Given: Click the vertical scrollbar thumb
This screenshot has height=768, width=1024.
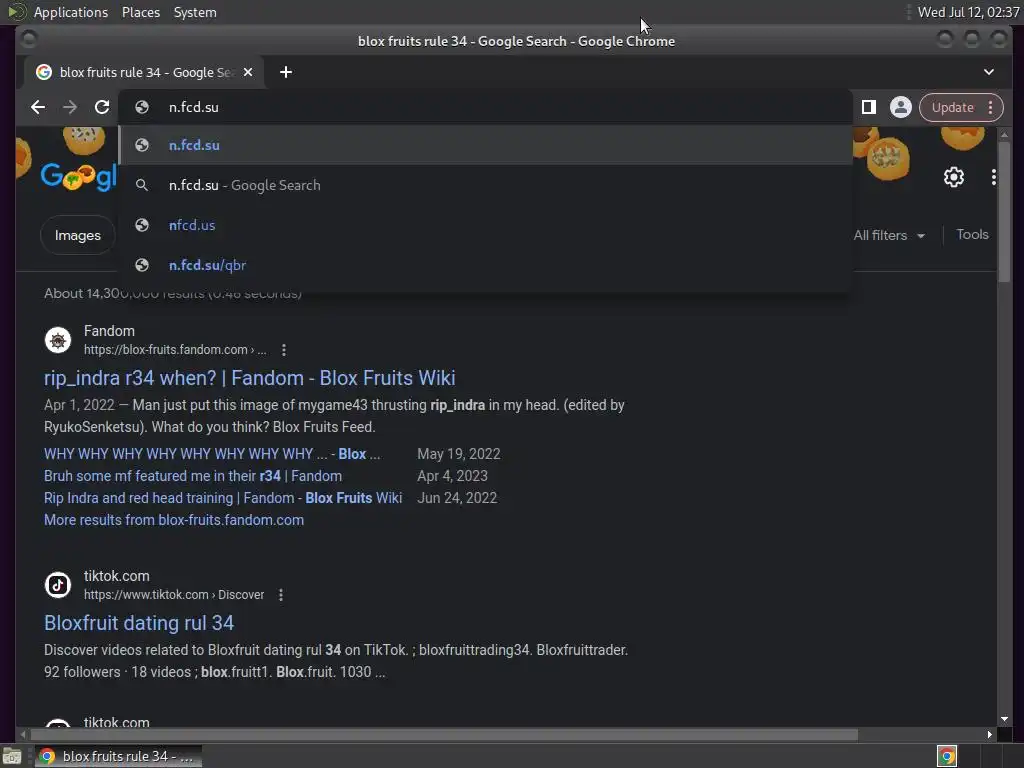Looking at the screenshot, I should 1004,211.
